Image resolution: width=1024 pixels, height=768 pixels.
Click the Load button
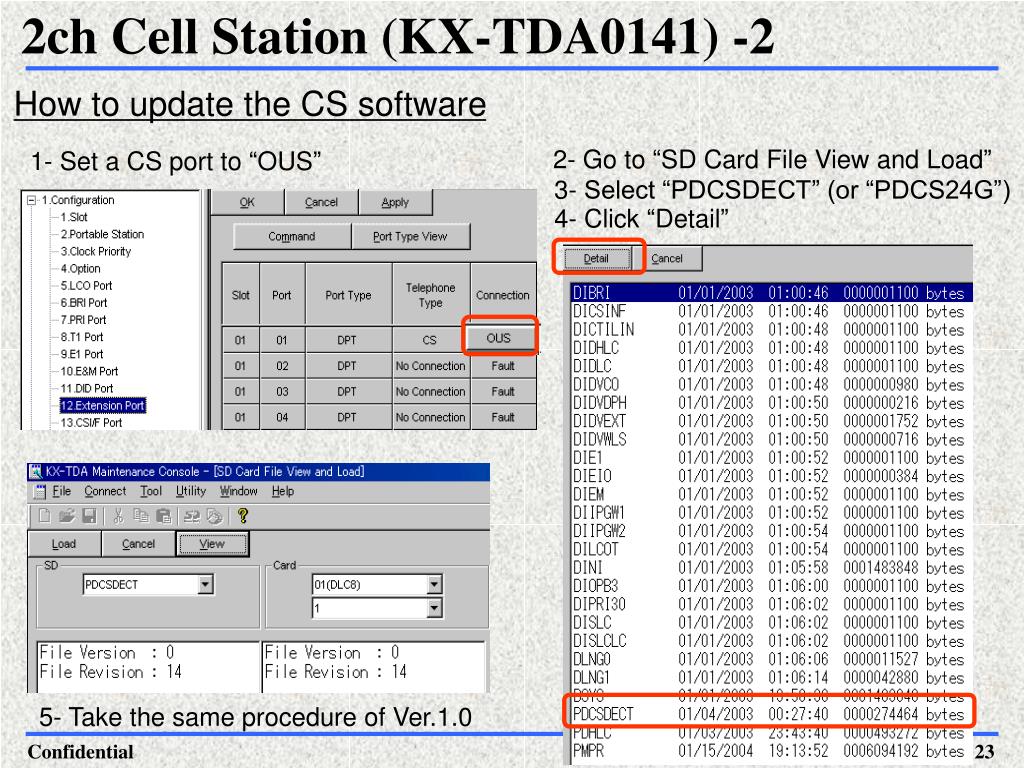[x=64, y=543]
